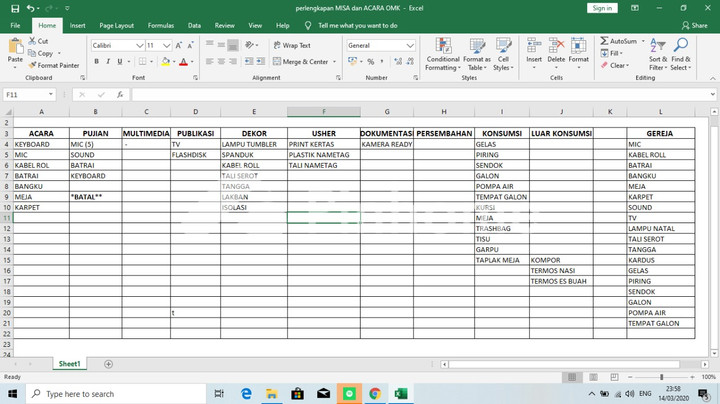720x404 pixels.
Task: Click the AutoSum sigma icon
Action: point(604,41)
